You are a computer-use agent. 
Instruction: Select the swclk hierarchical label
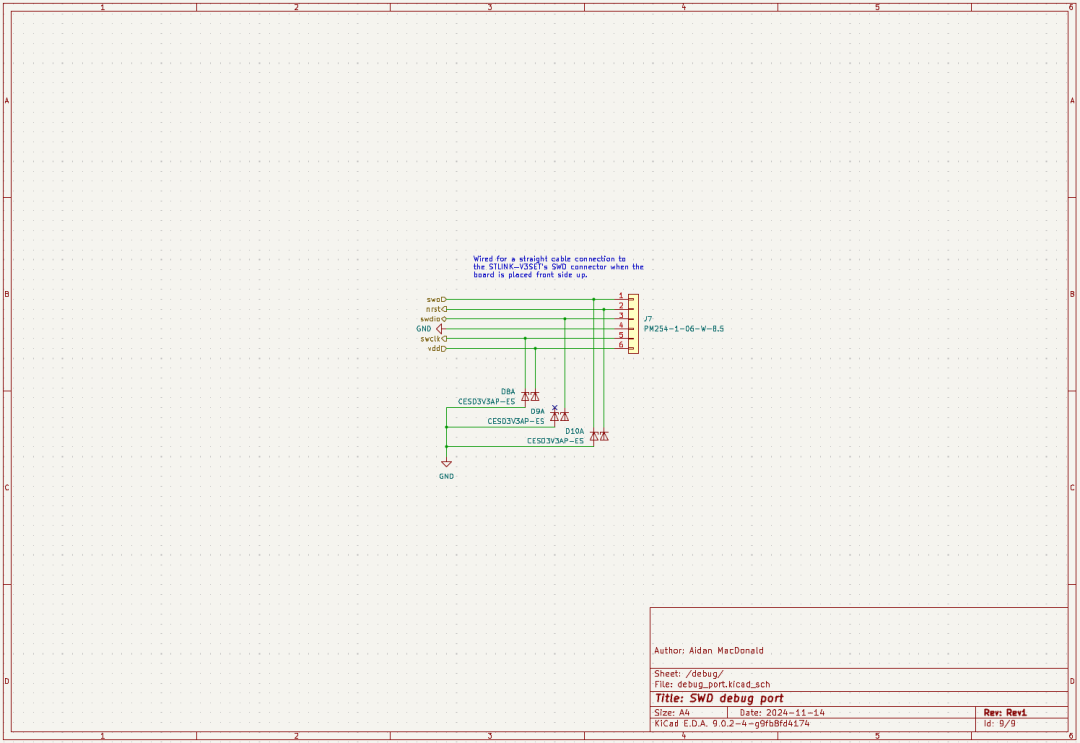coord(434,339)
